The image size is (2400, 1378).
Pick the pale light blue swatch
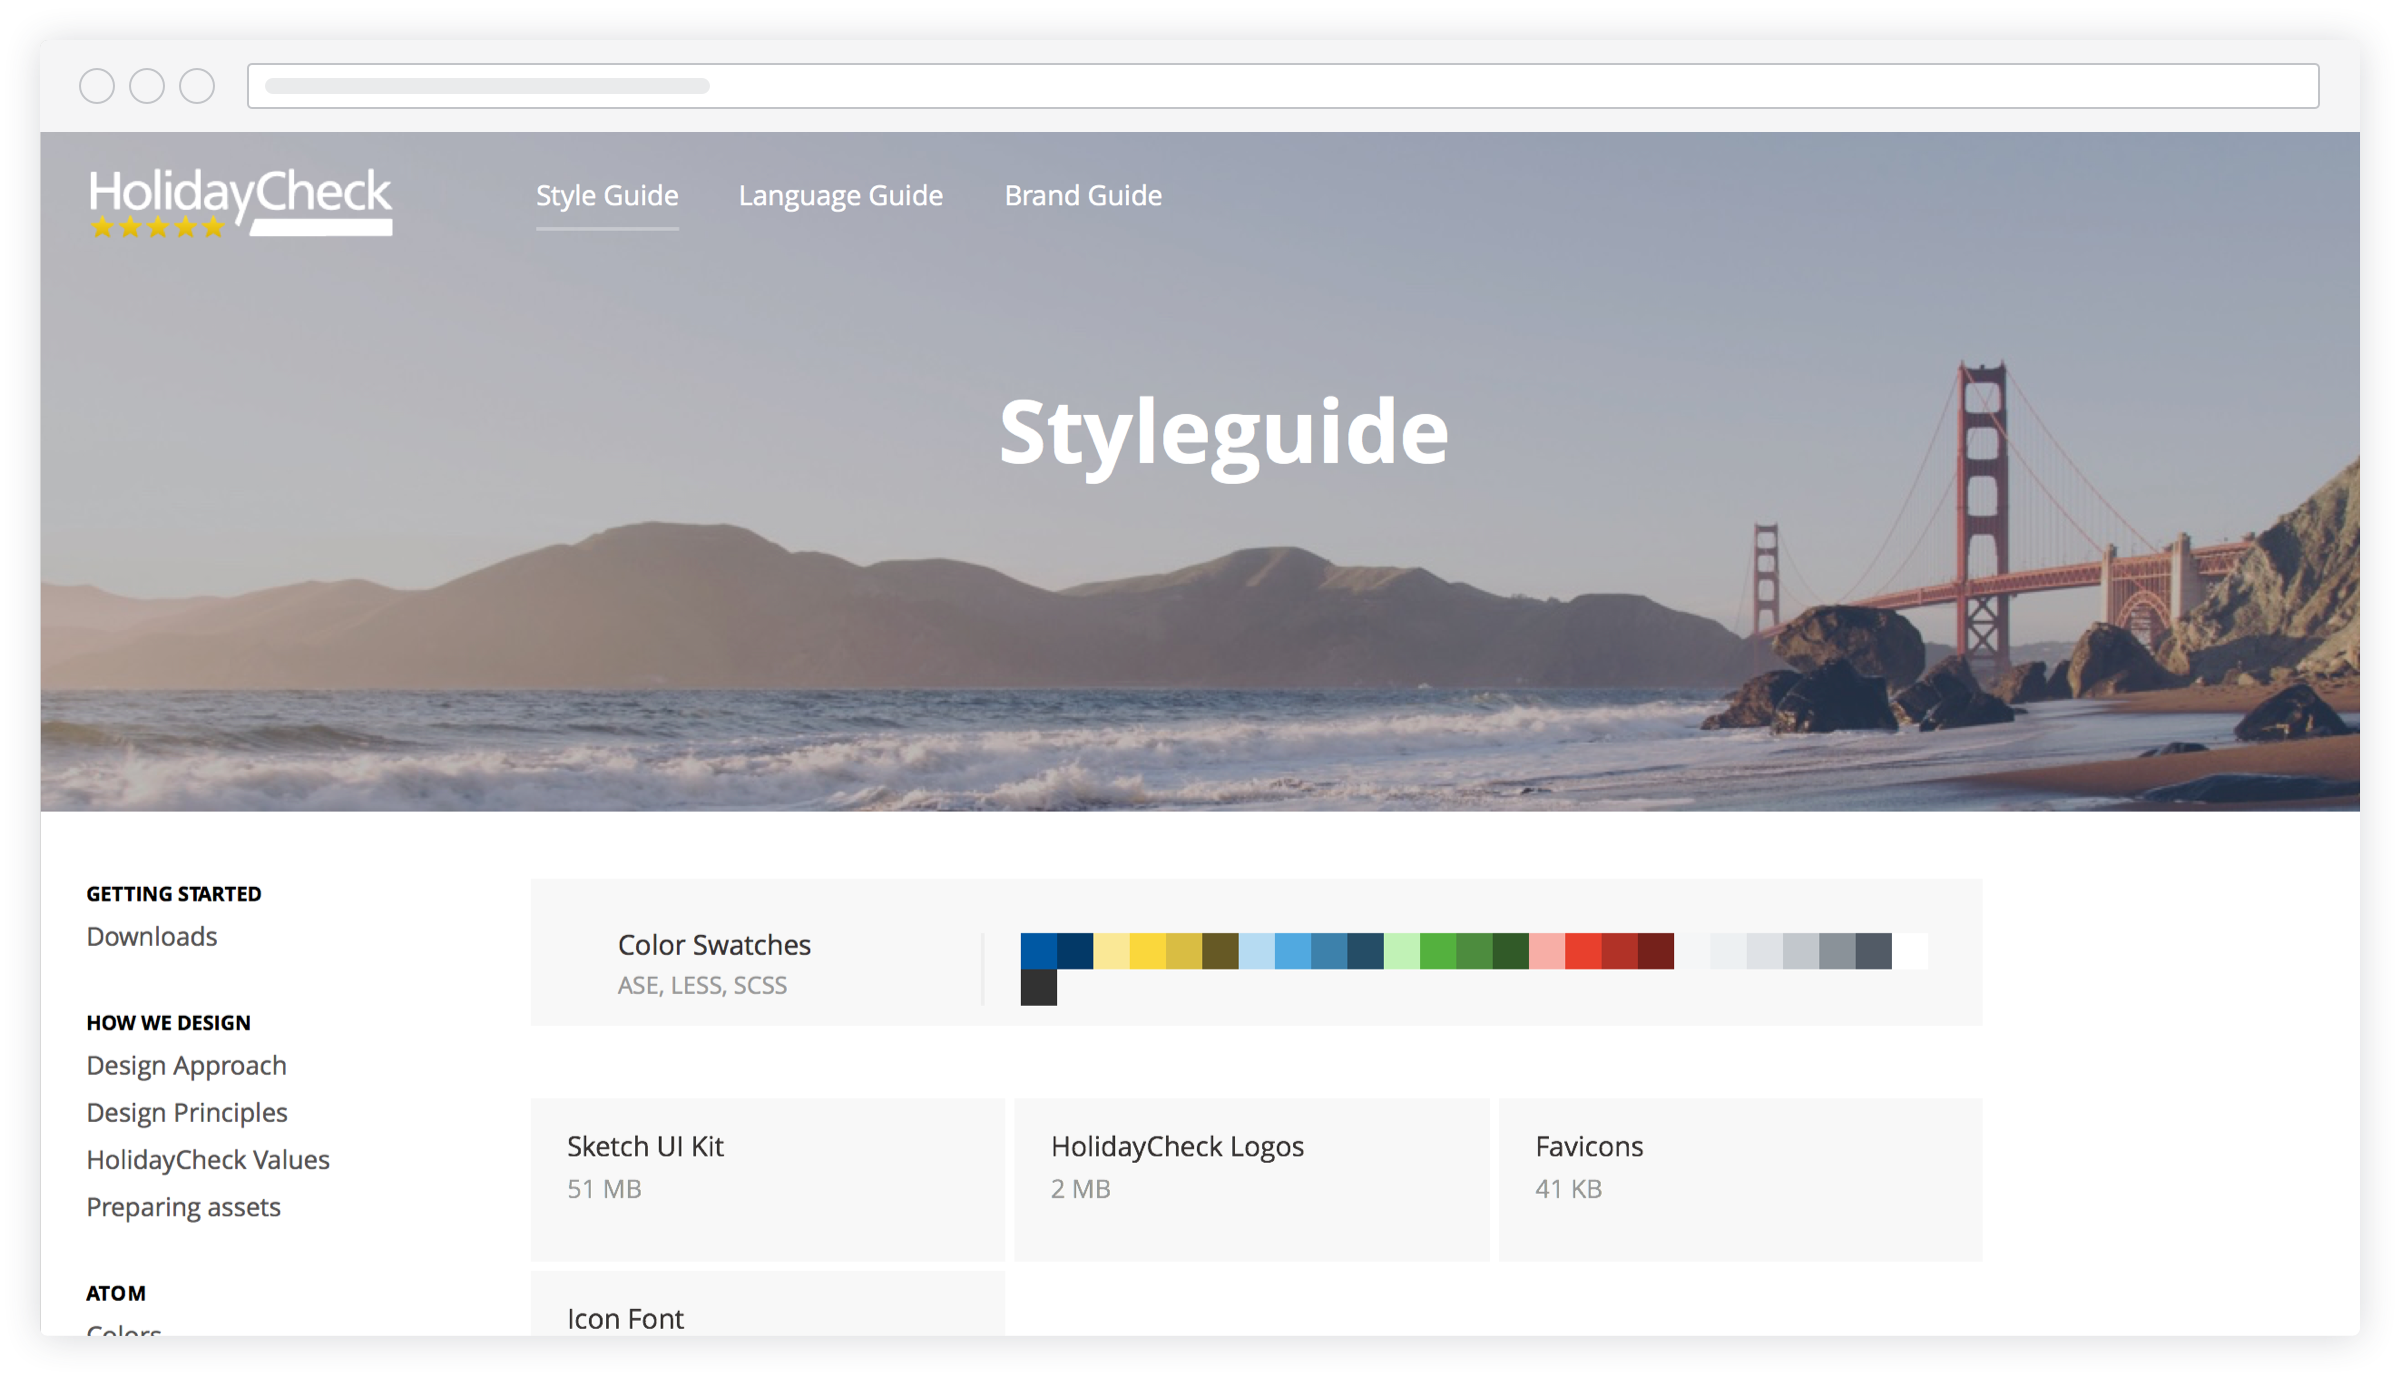pos(1257,951)
